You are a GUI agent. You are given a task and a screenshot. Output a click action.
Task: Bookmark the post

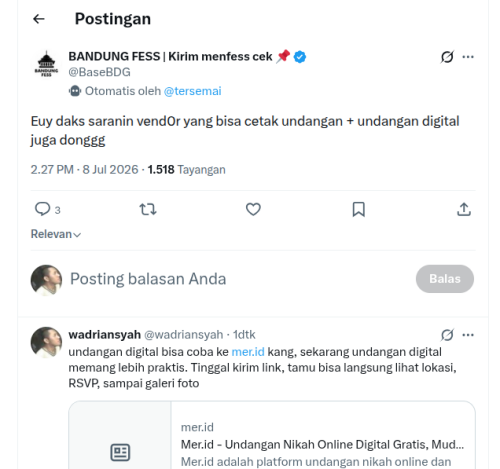pos(359,209)
